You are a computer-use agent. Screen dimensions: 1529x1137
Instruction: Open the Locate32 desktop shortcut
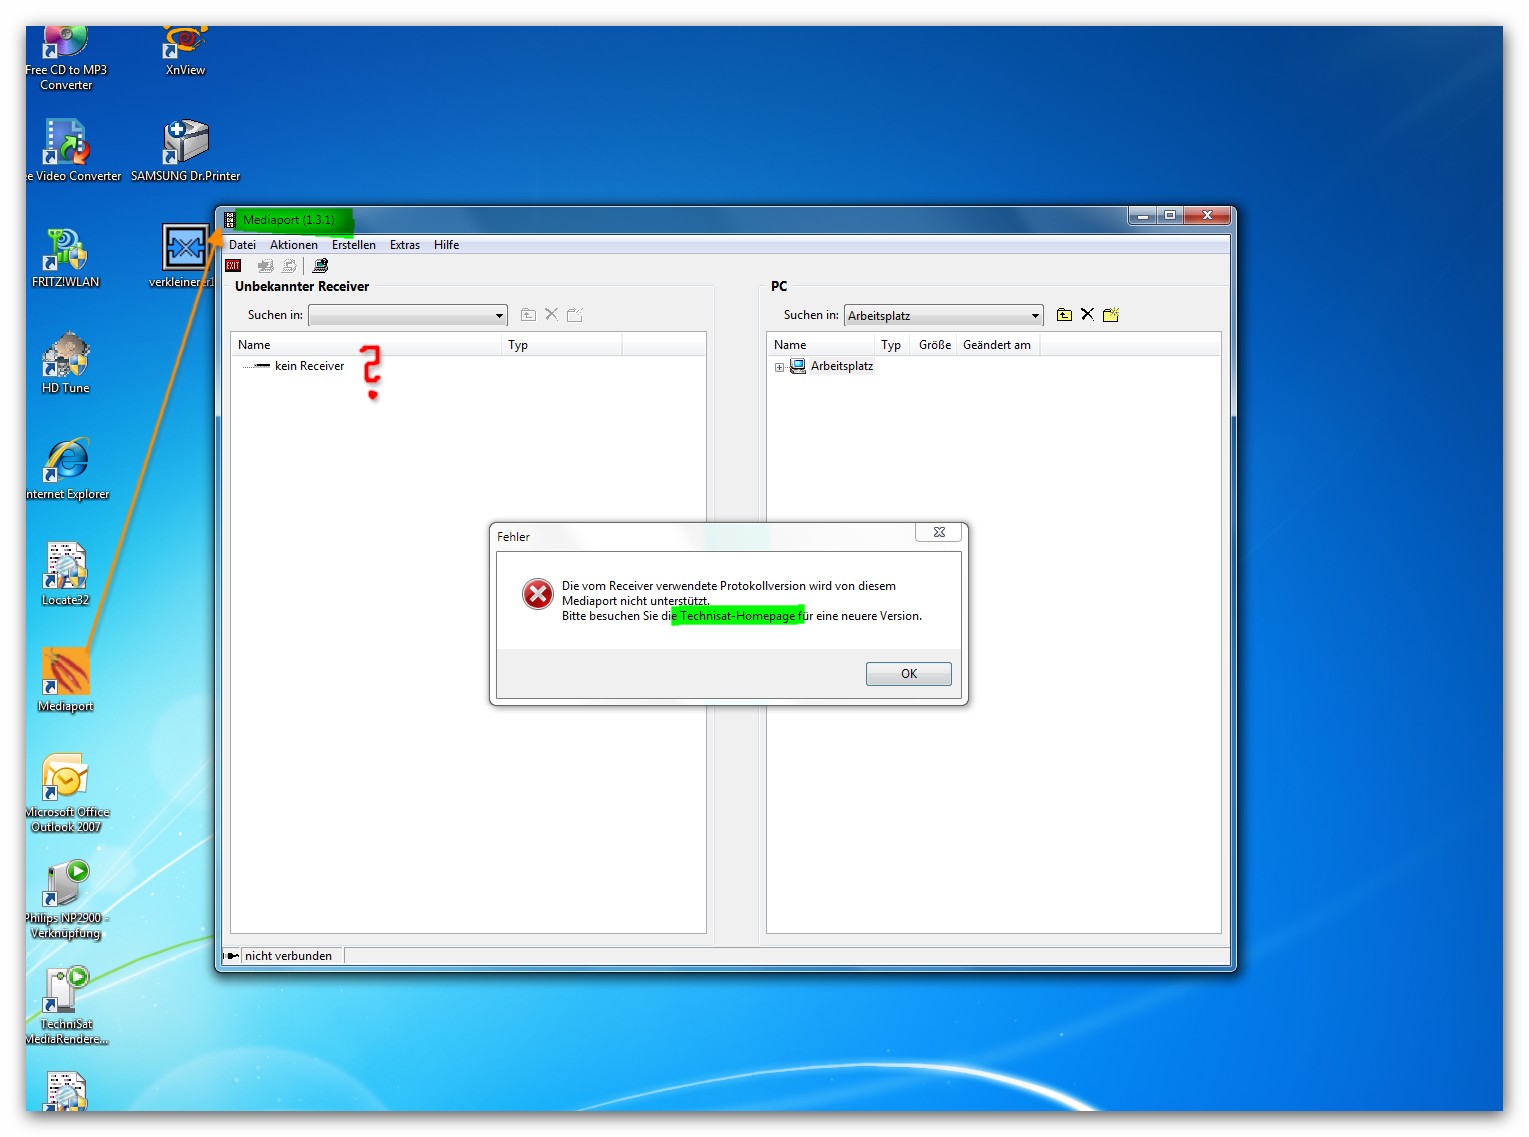point(66,574)
